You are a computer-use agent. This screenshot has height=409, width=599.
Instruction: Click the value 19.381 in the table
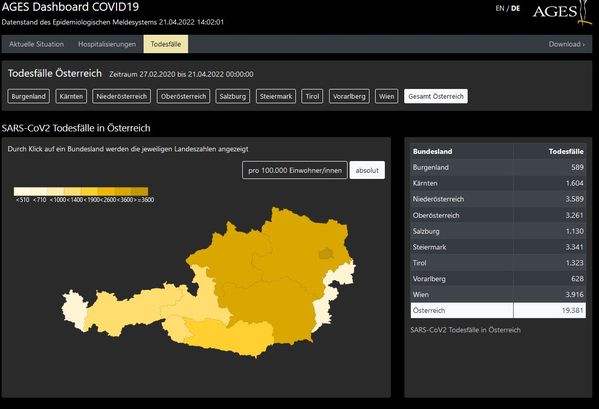(x=572, y=310)
